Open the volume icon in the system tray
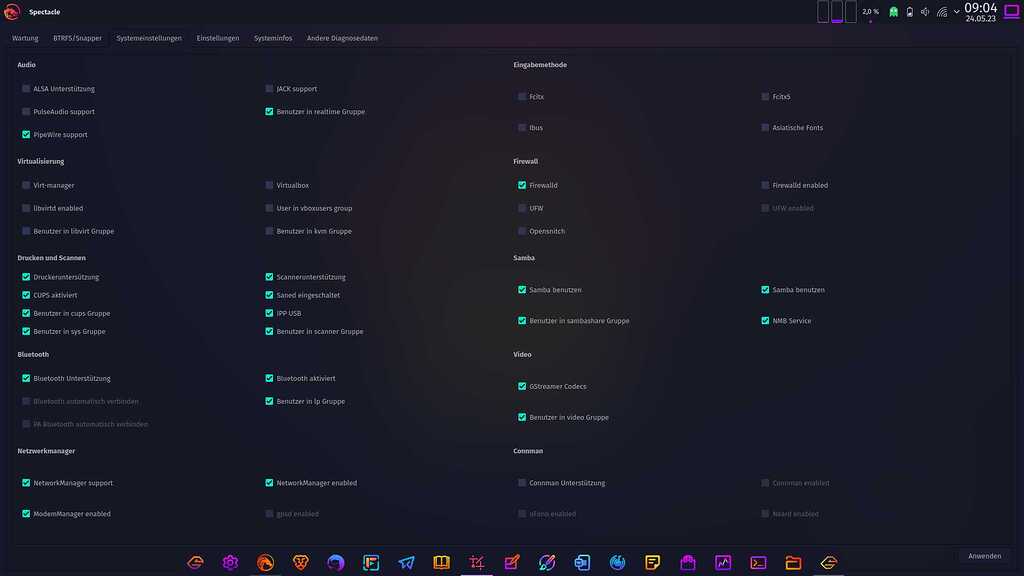This screenshot has height=576, width=1024. (x=925, y=11)
